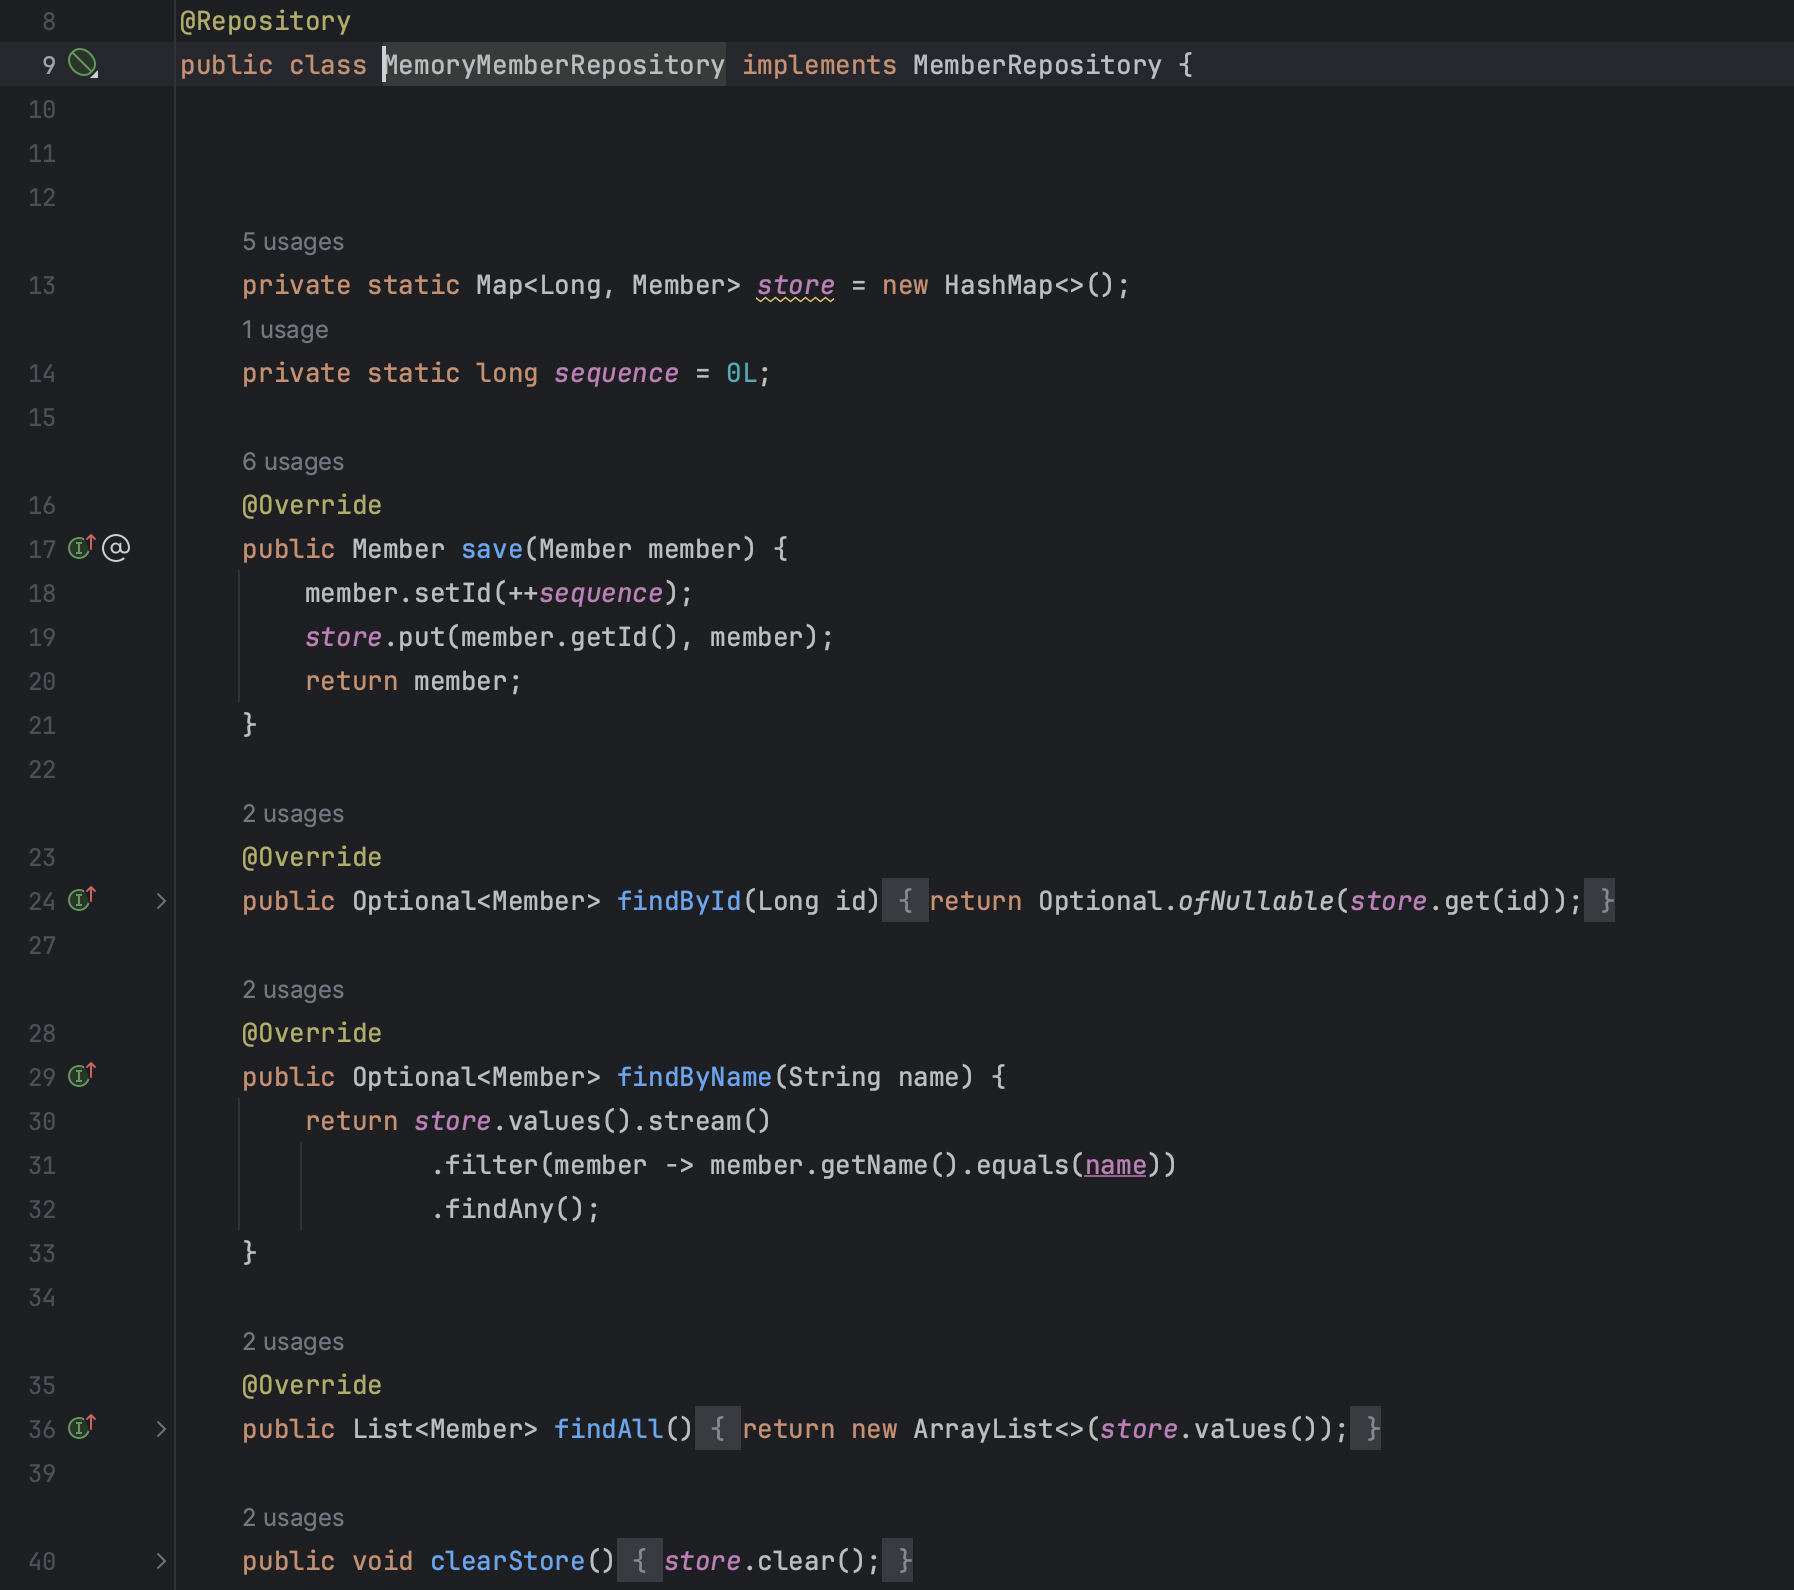Click the underlined store field declaration
The image size is (1794, 1590).
pyautogui.click(x=795, y=286)
